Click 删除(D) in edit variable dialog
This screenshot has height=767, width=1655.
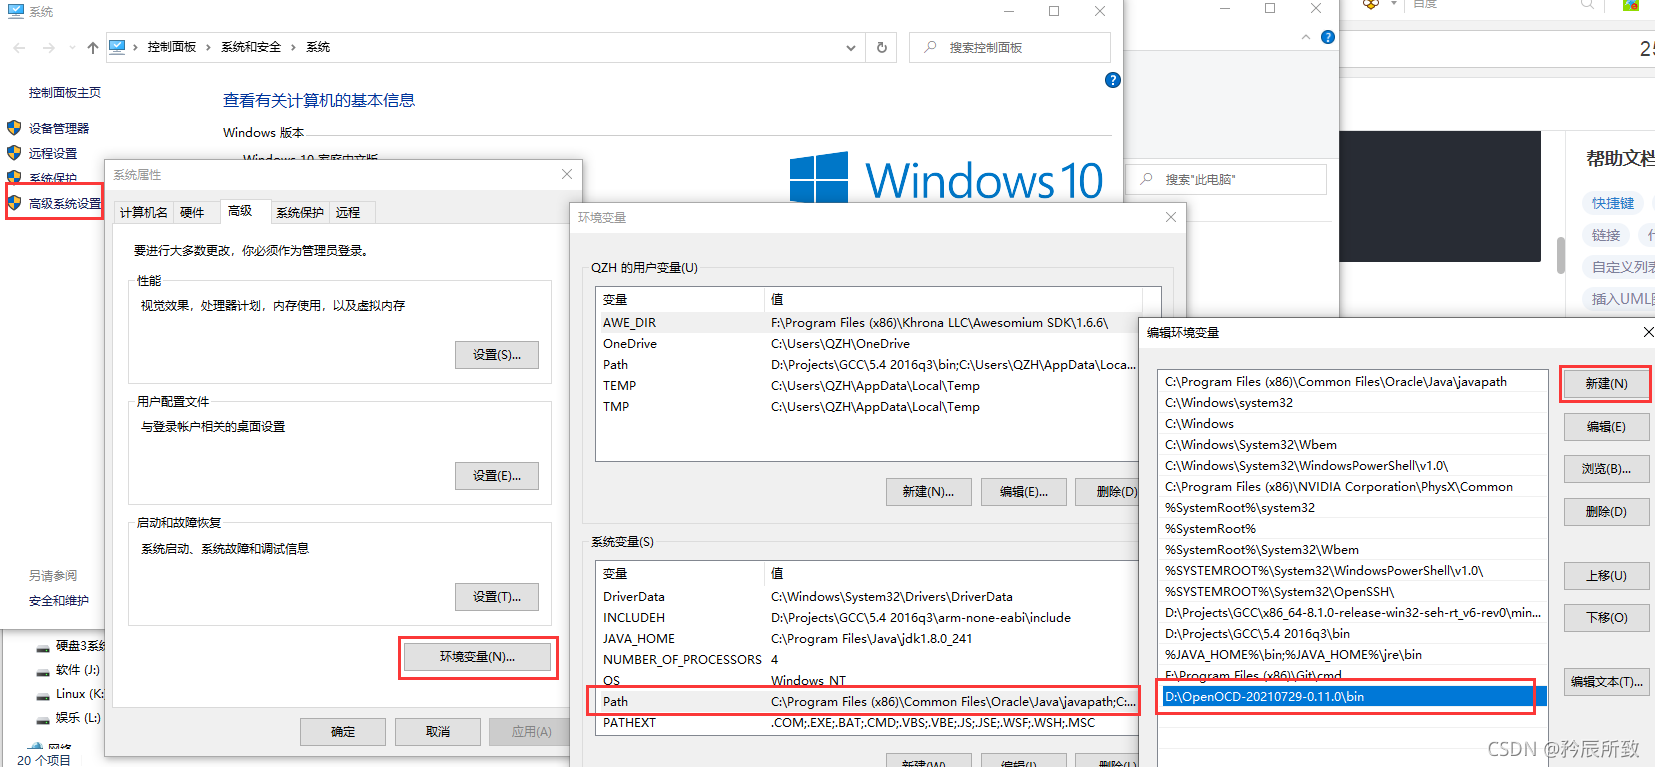click(1606, 512)
